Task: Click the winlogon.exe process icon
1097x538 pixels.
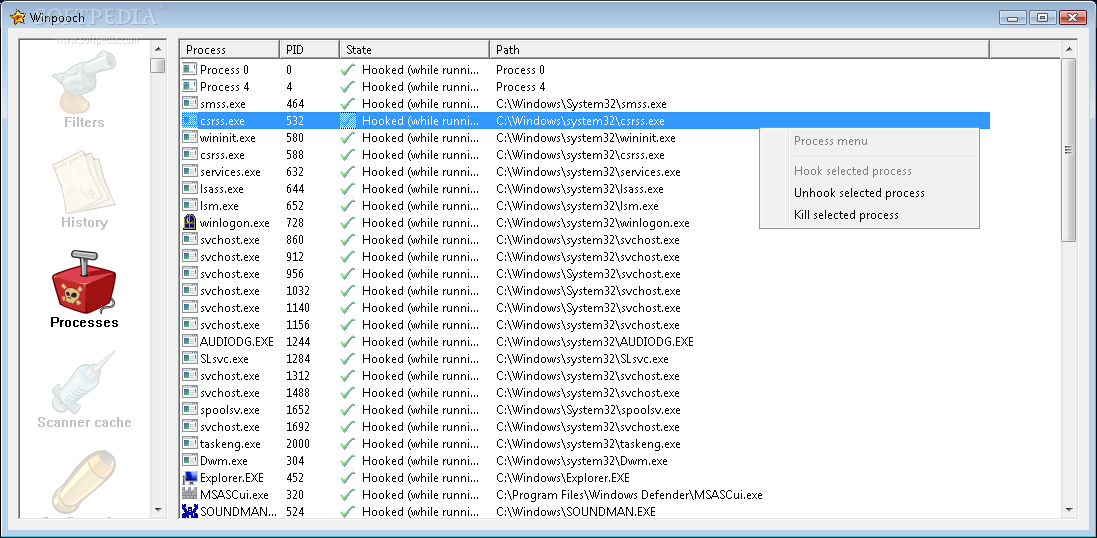Action: (190, 222)
